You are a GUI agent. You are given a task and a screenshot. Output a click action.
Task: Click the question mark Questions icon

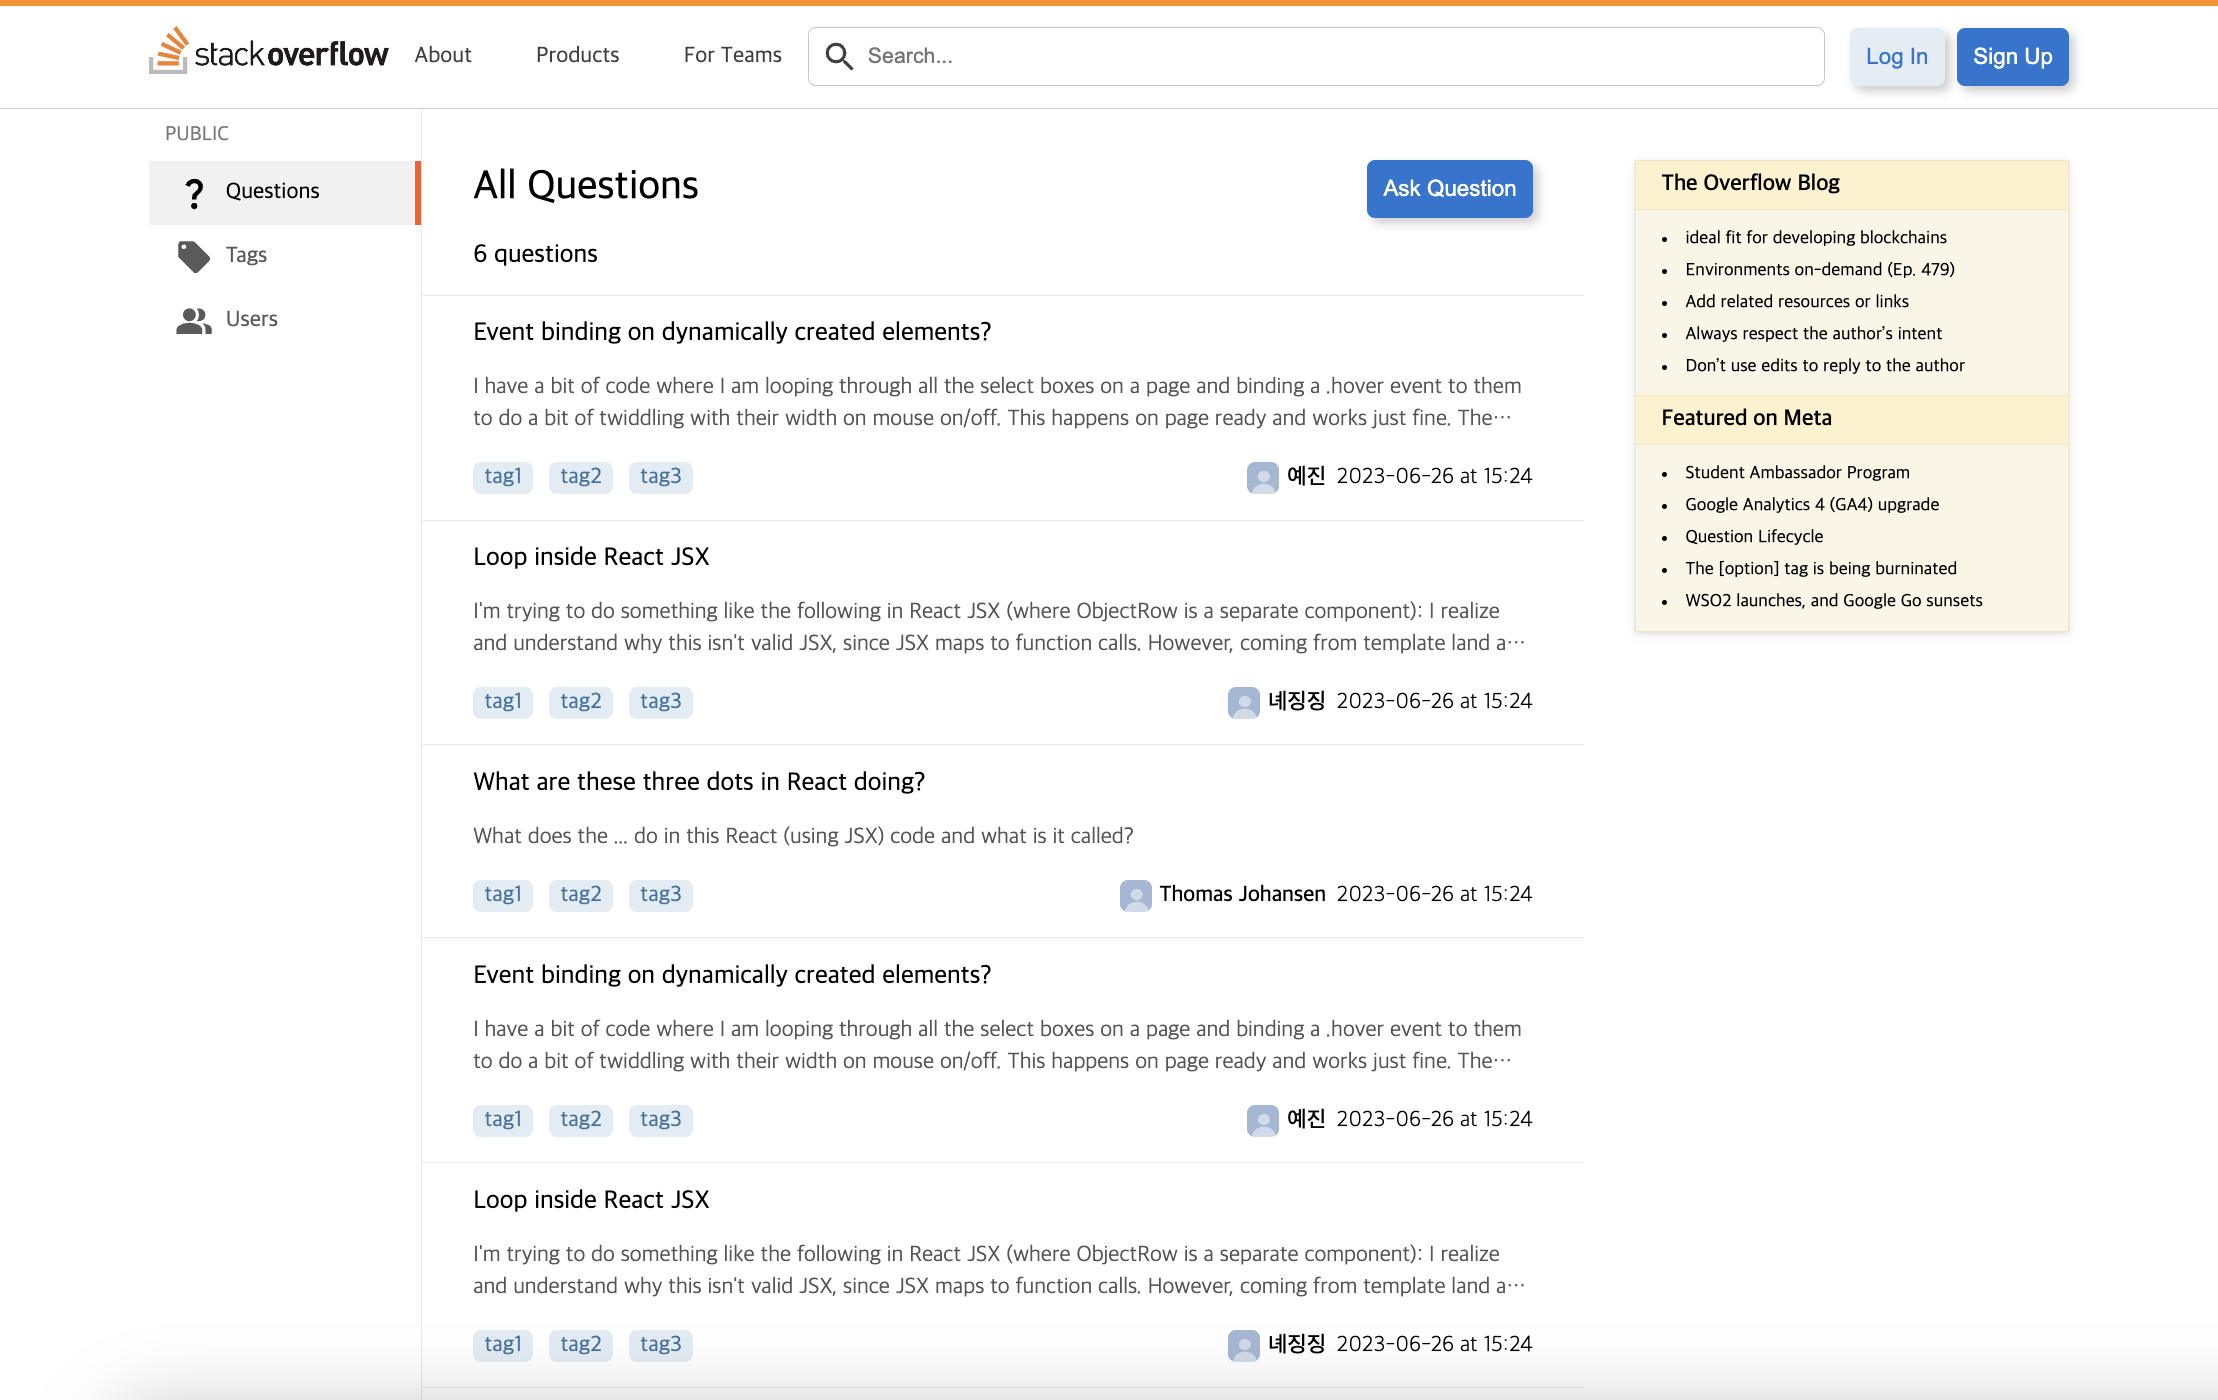(x=194, y=192)
